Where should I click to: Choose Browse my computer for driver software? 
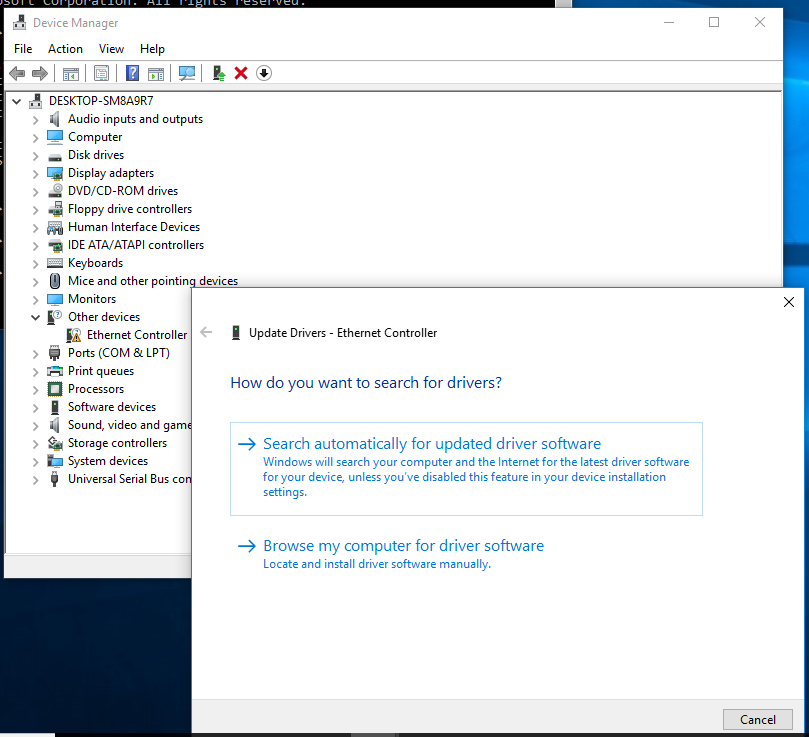[403, 546]
